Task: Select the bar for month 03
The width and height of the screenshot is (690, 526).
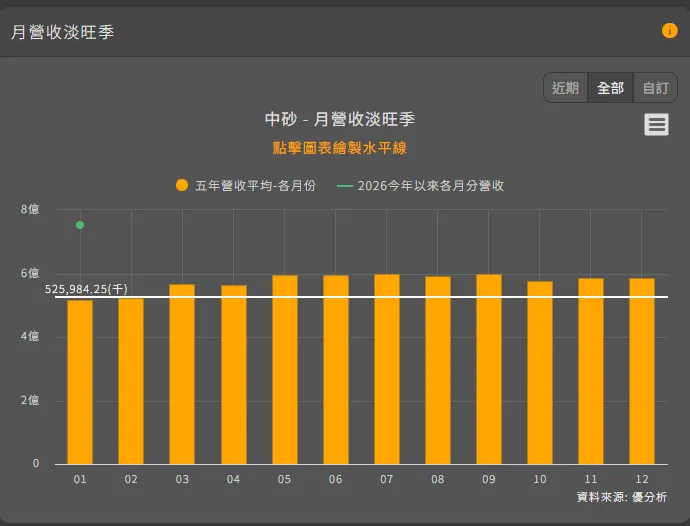Action: (182, 374)
